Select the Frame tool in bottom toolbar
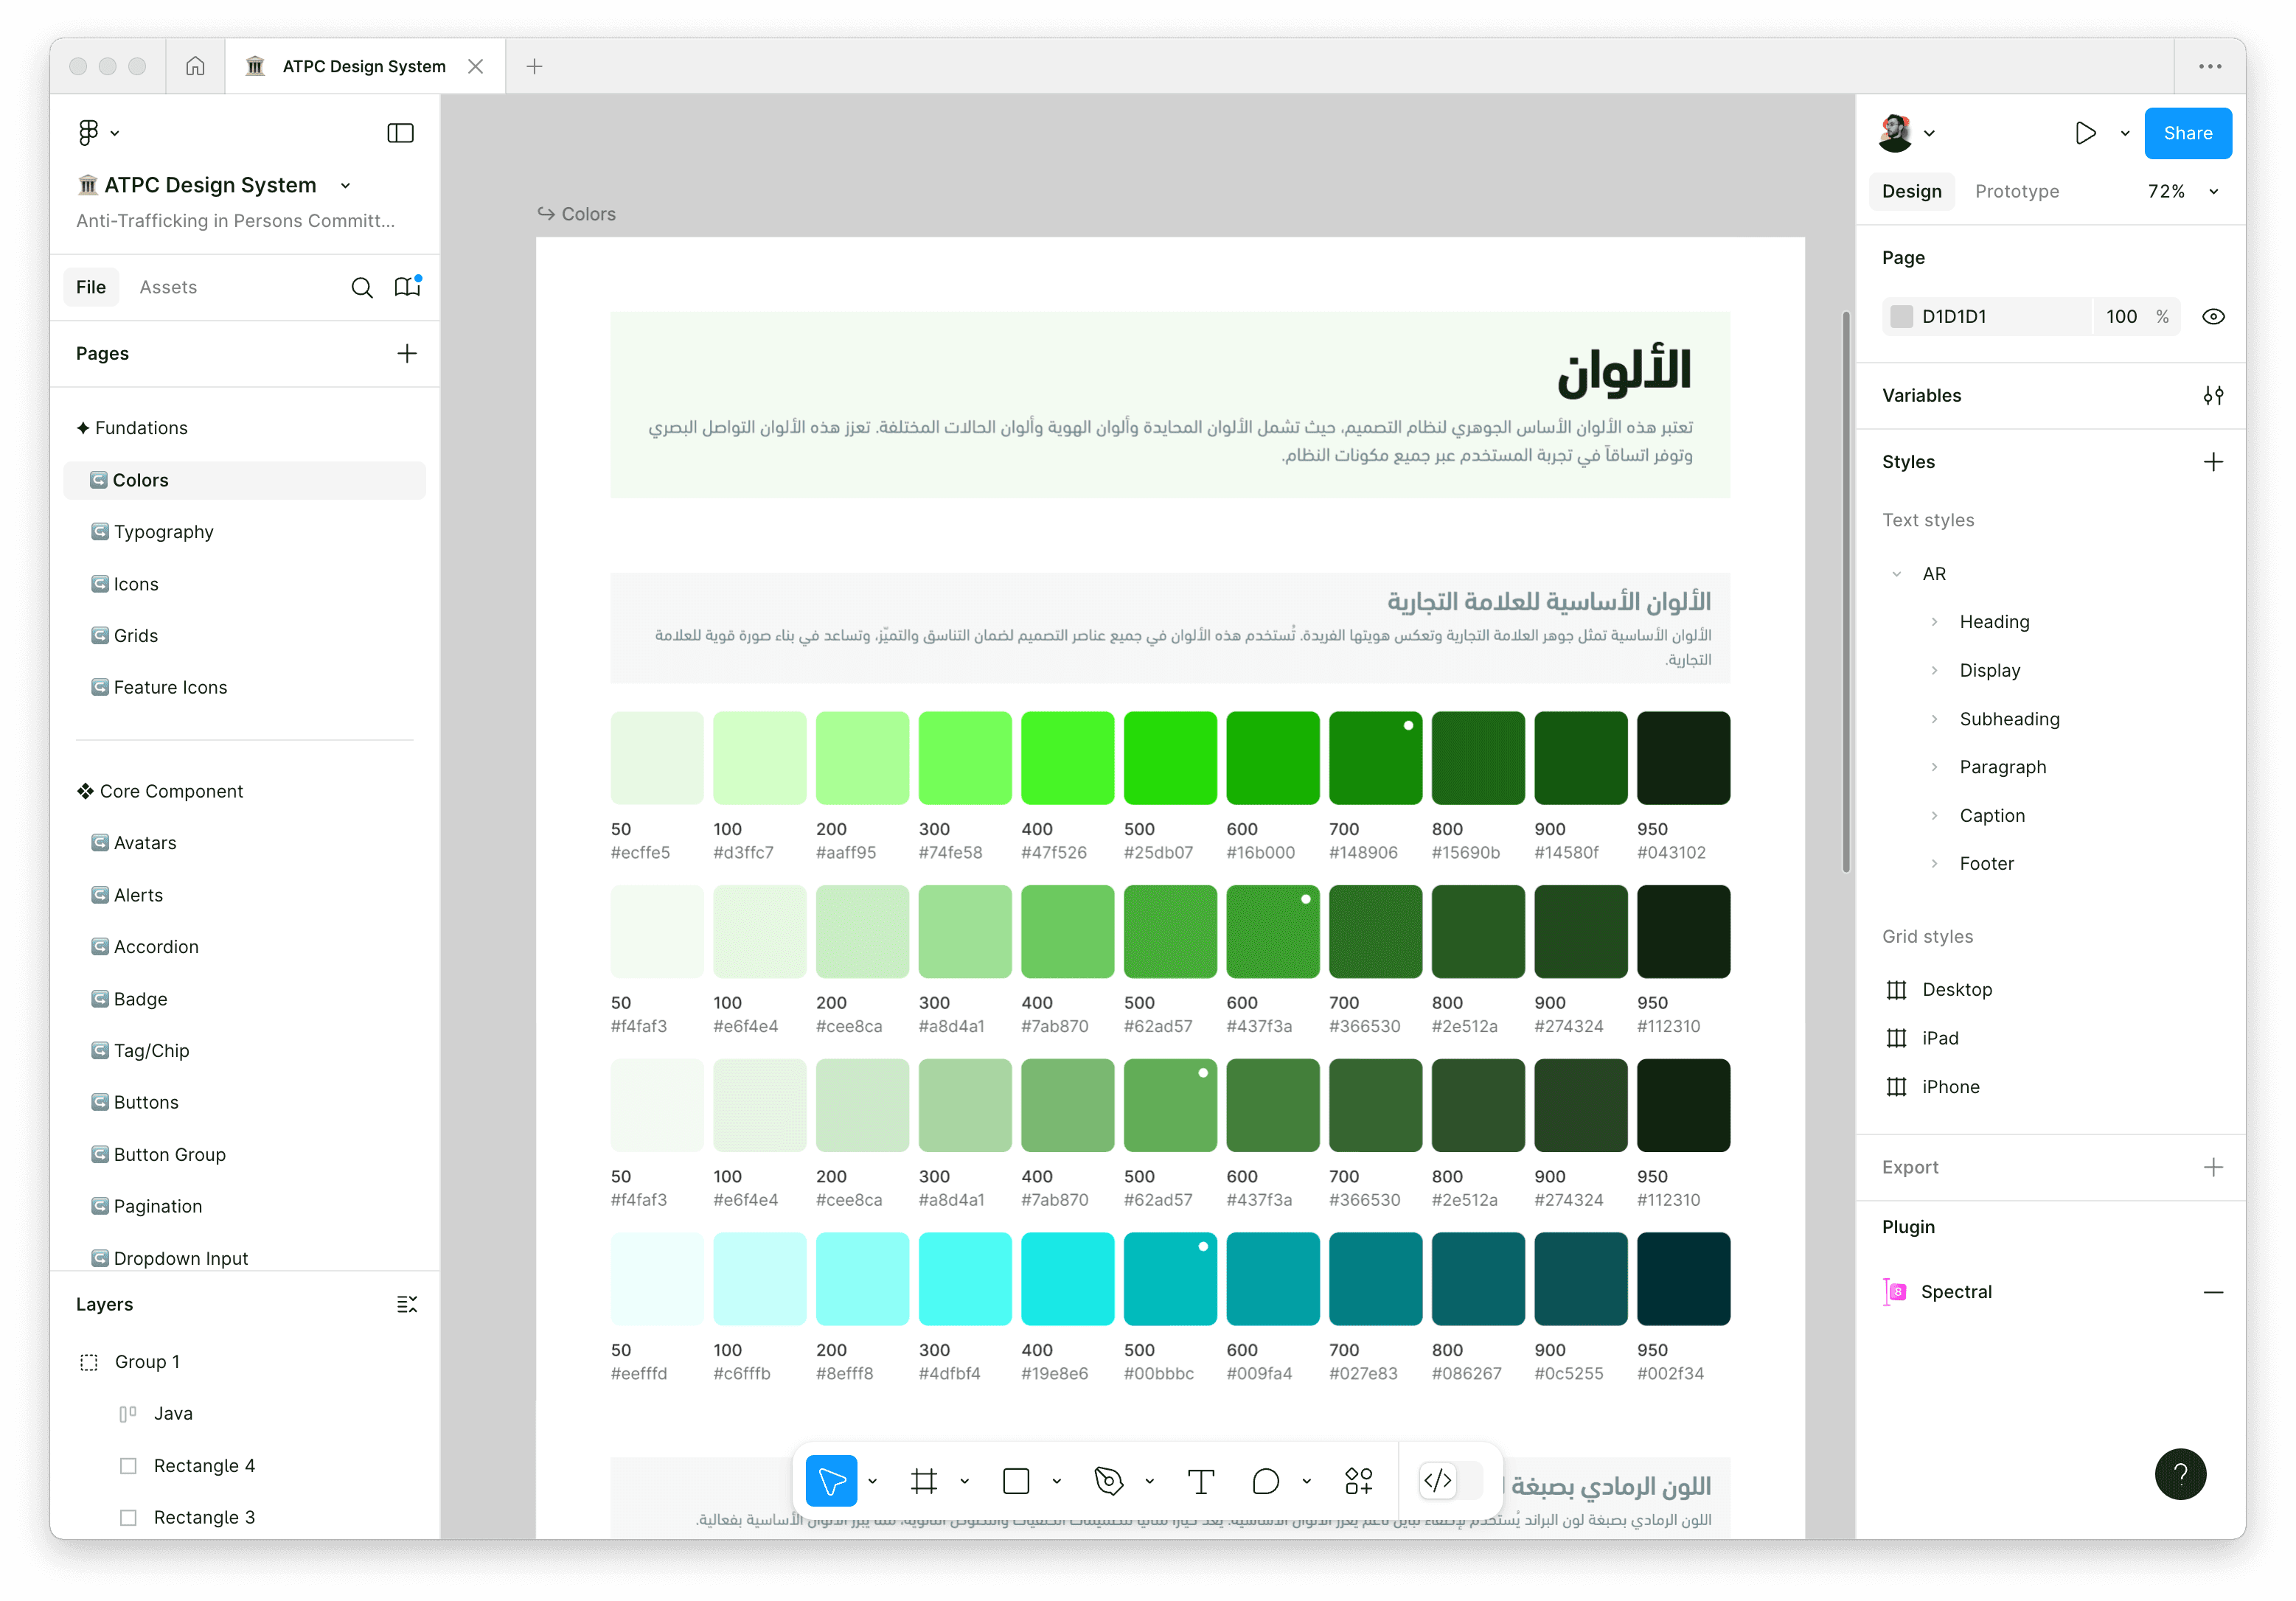Image resolution: width=2296 pixels, height=1601 pixels. [x=923, y=1481]
